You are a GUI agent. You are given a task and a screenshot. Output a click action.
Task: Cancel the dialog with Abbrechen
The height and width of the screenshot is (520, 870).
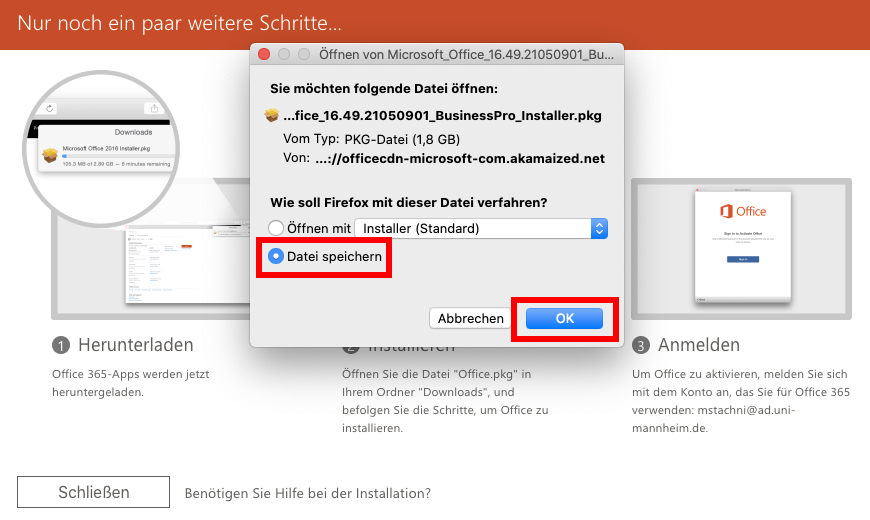[x=471, y=319]
